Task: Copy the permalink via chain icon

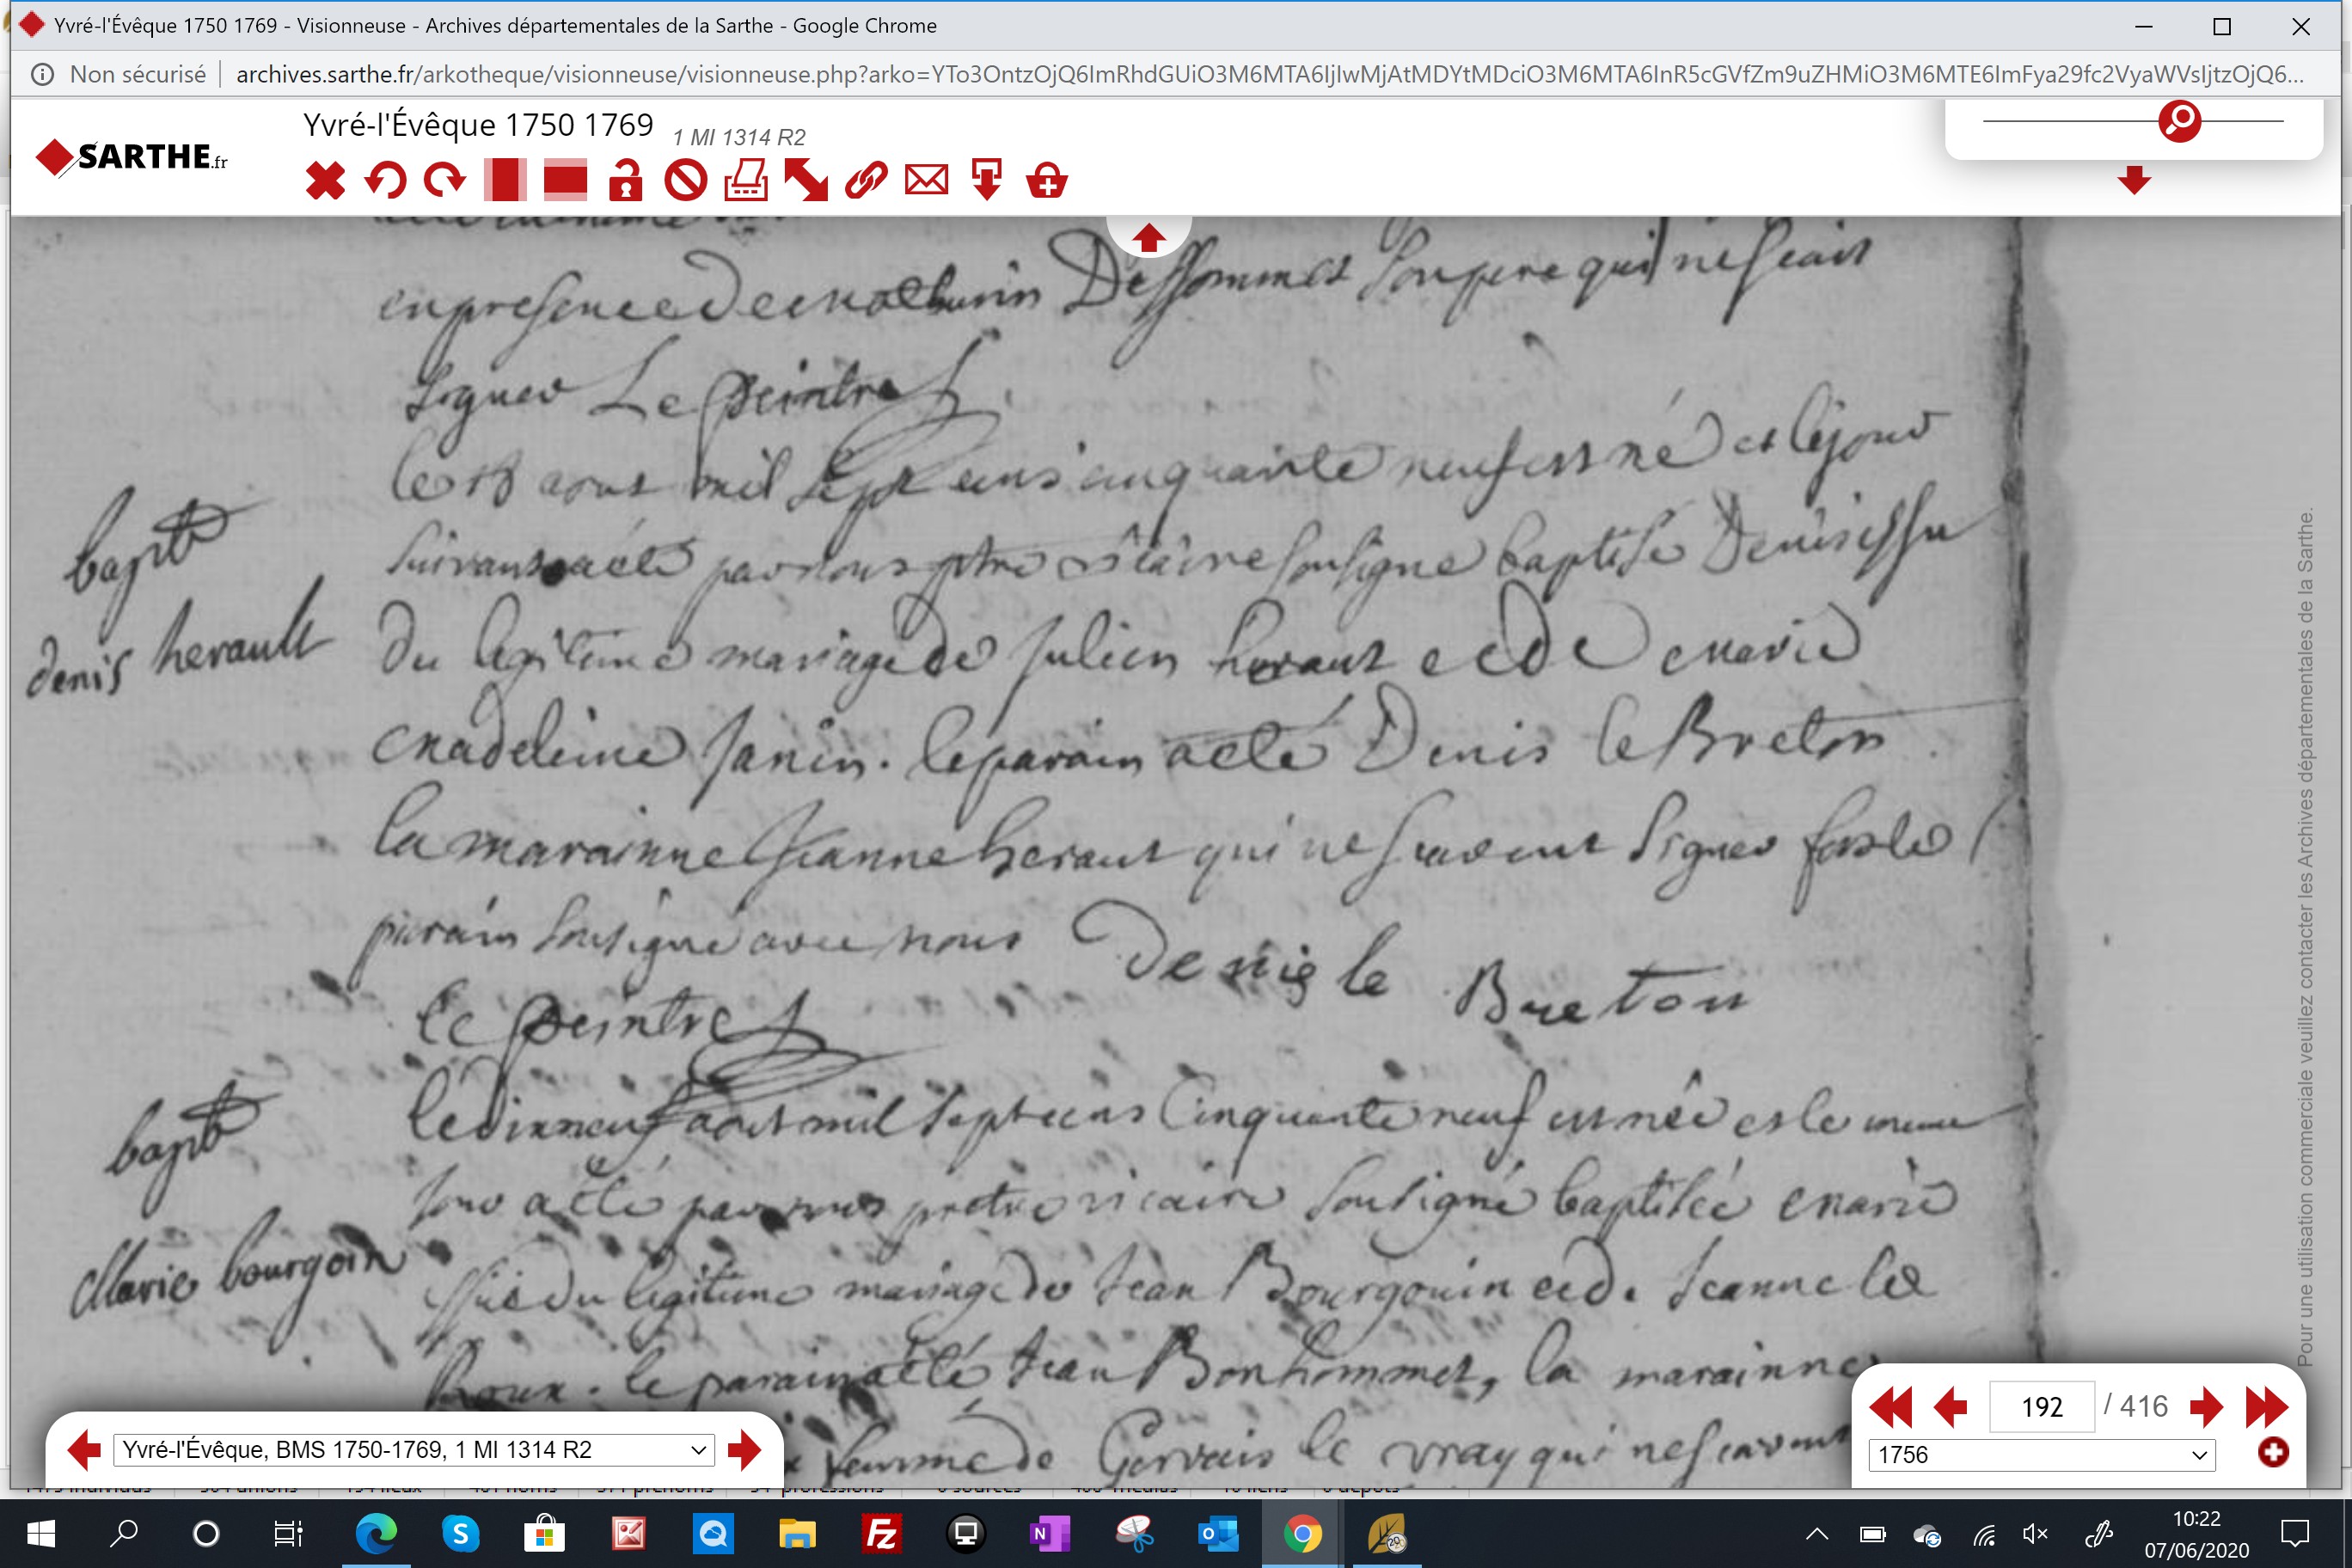Action: tap(866, 181)
